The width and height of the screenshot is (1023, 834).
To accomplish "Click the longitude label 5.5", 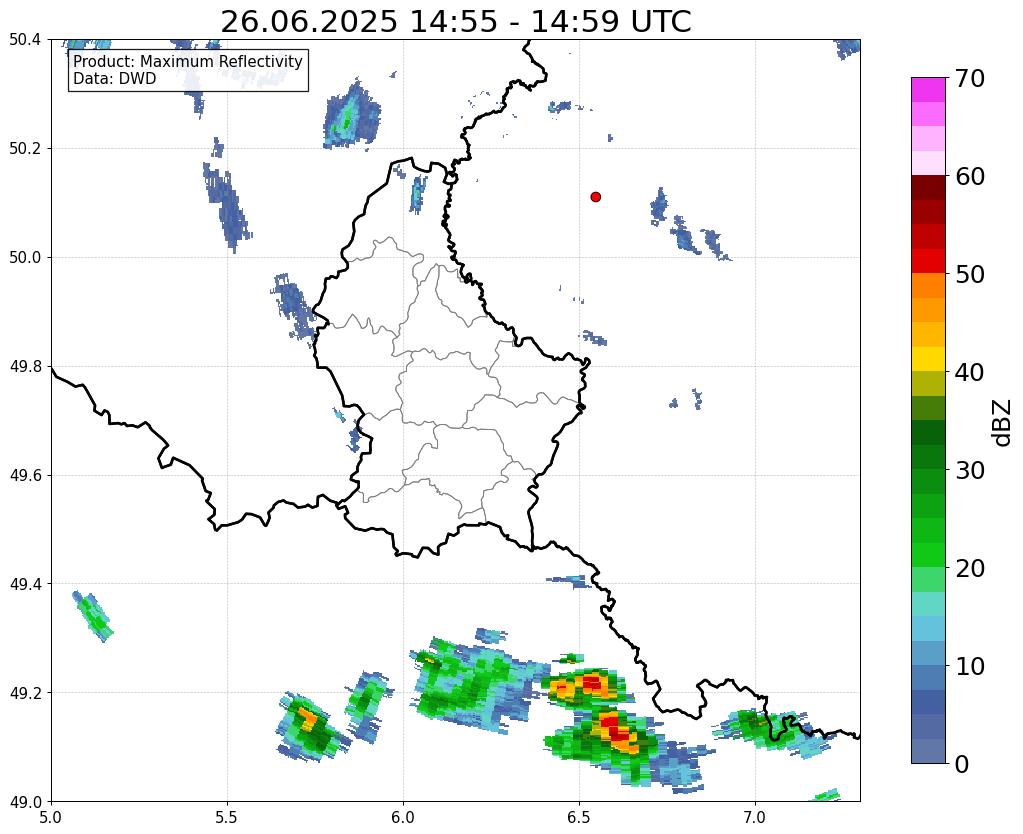I will pos(227,818).
